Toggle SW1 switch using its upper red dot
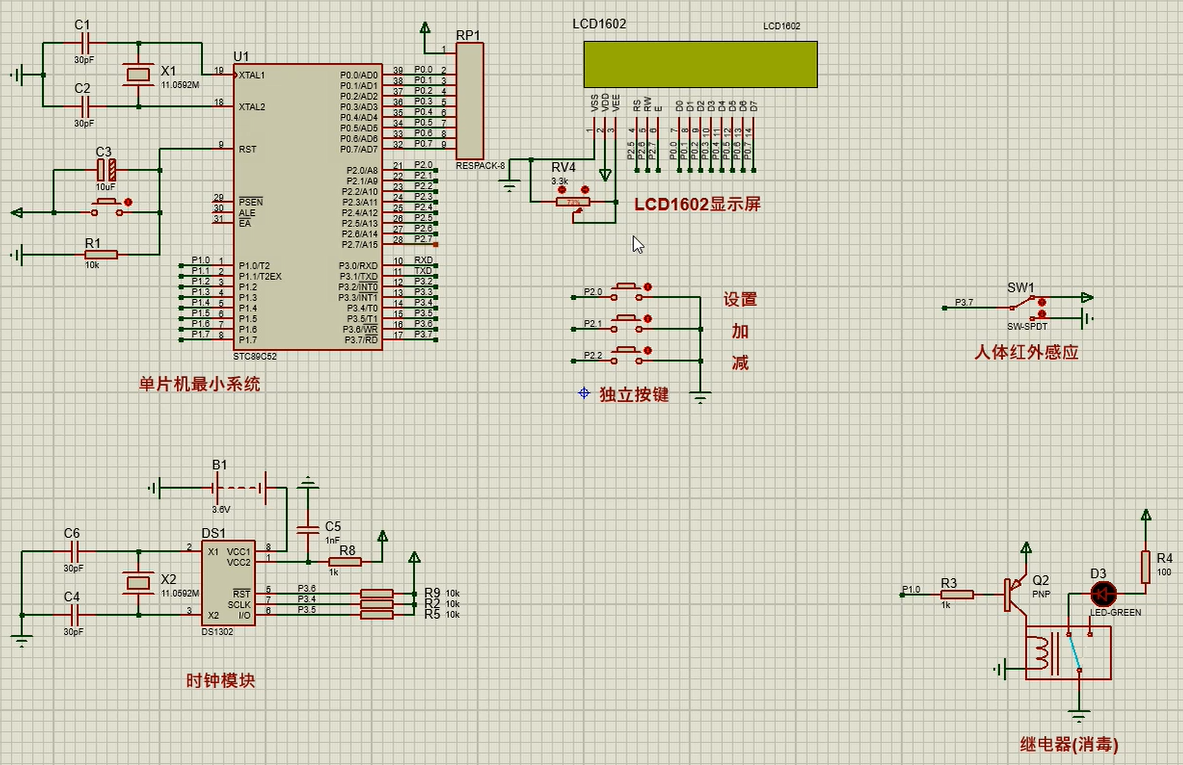The image size is (1183, 765). click(x=1042, y=301)
